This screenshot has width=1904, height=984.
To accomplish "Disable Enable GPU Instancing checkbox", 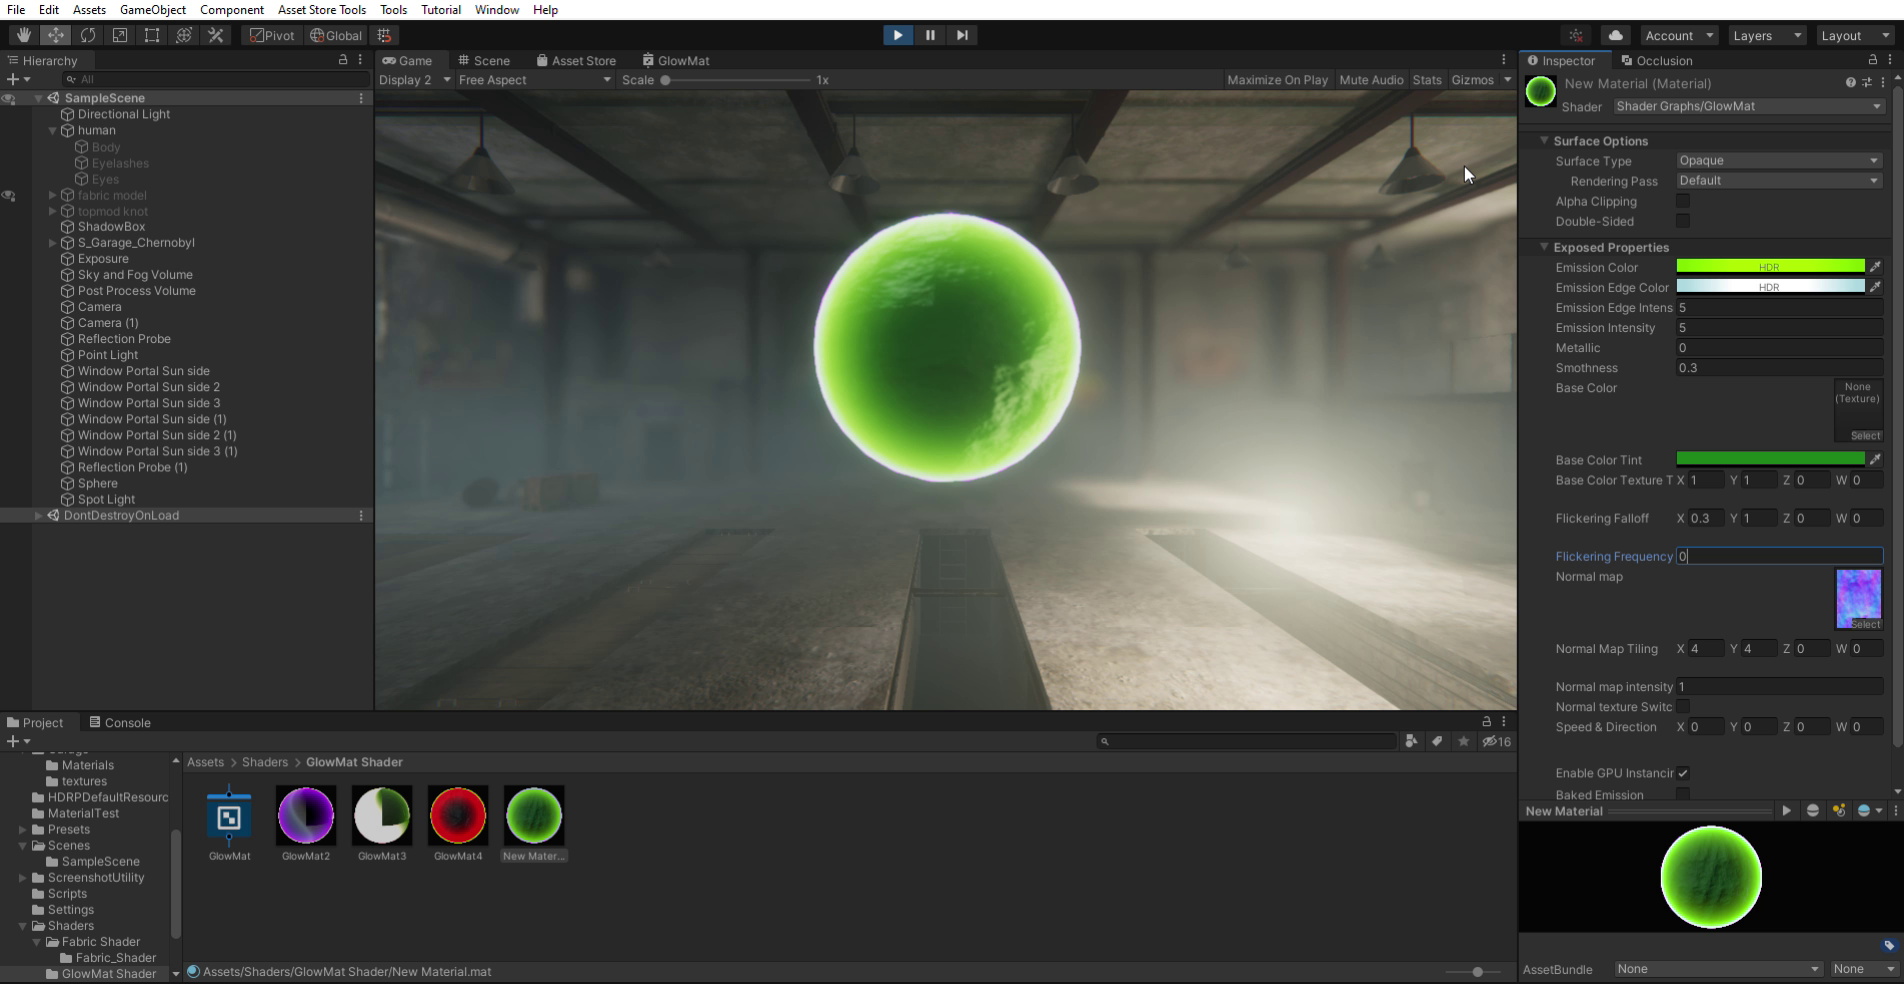I will (x=1683, y=773).
